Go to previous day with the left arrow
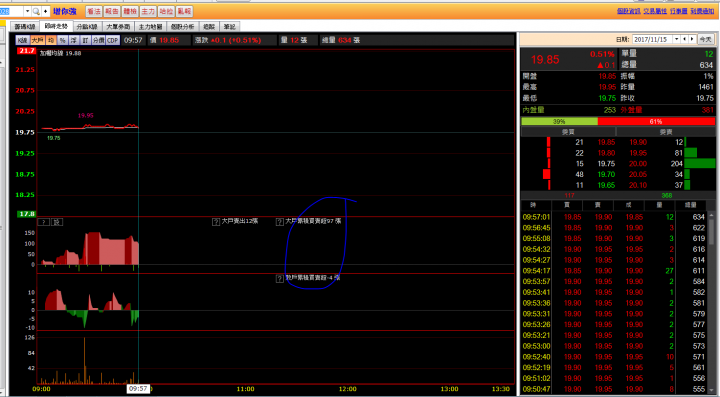 pos(685,39)
